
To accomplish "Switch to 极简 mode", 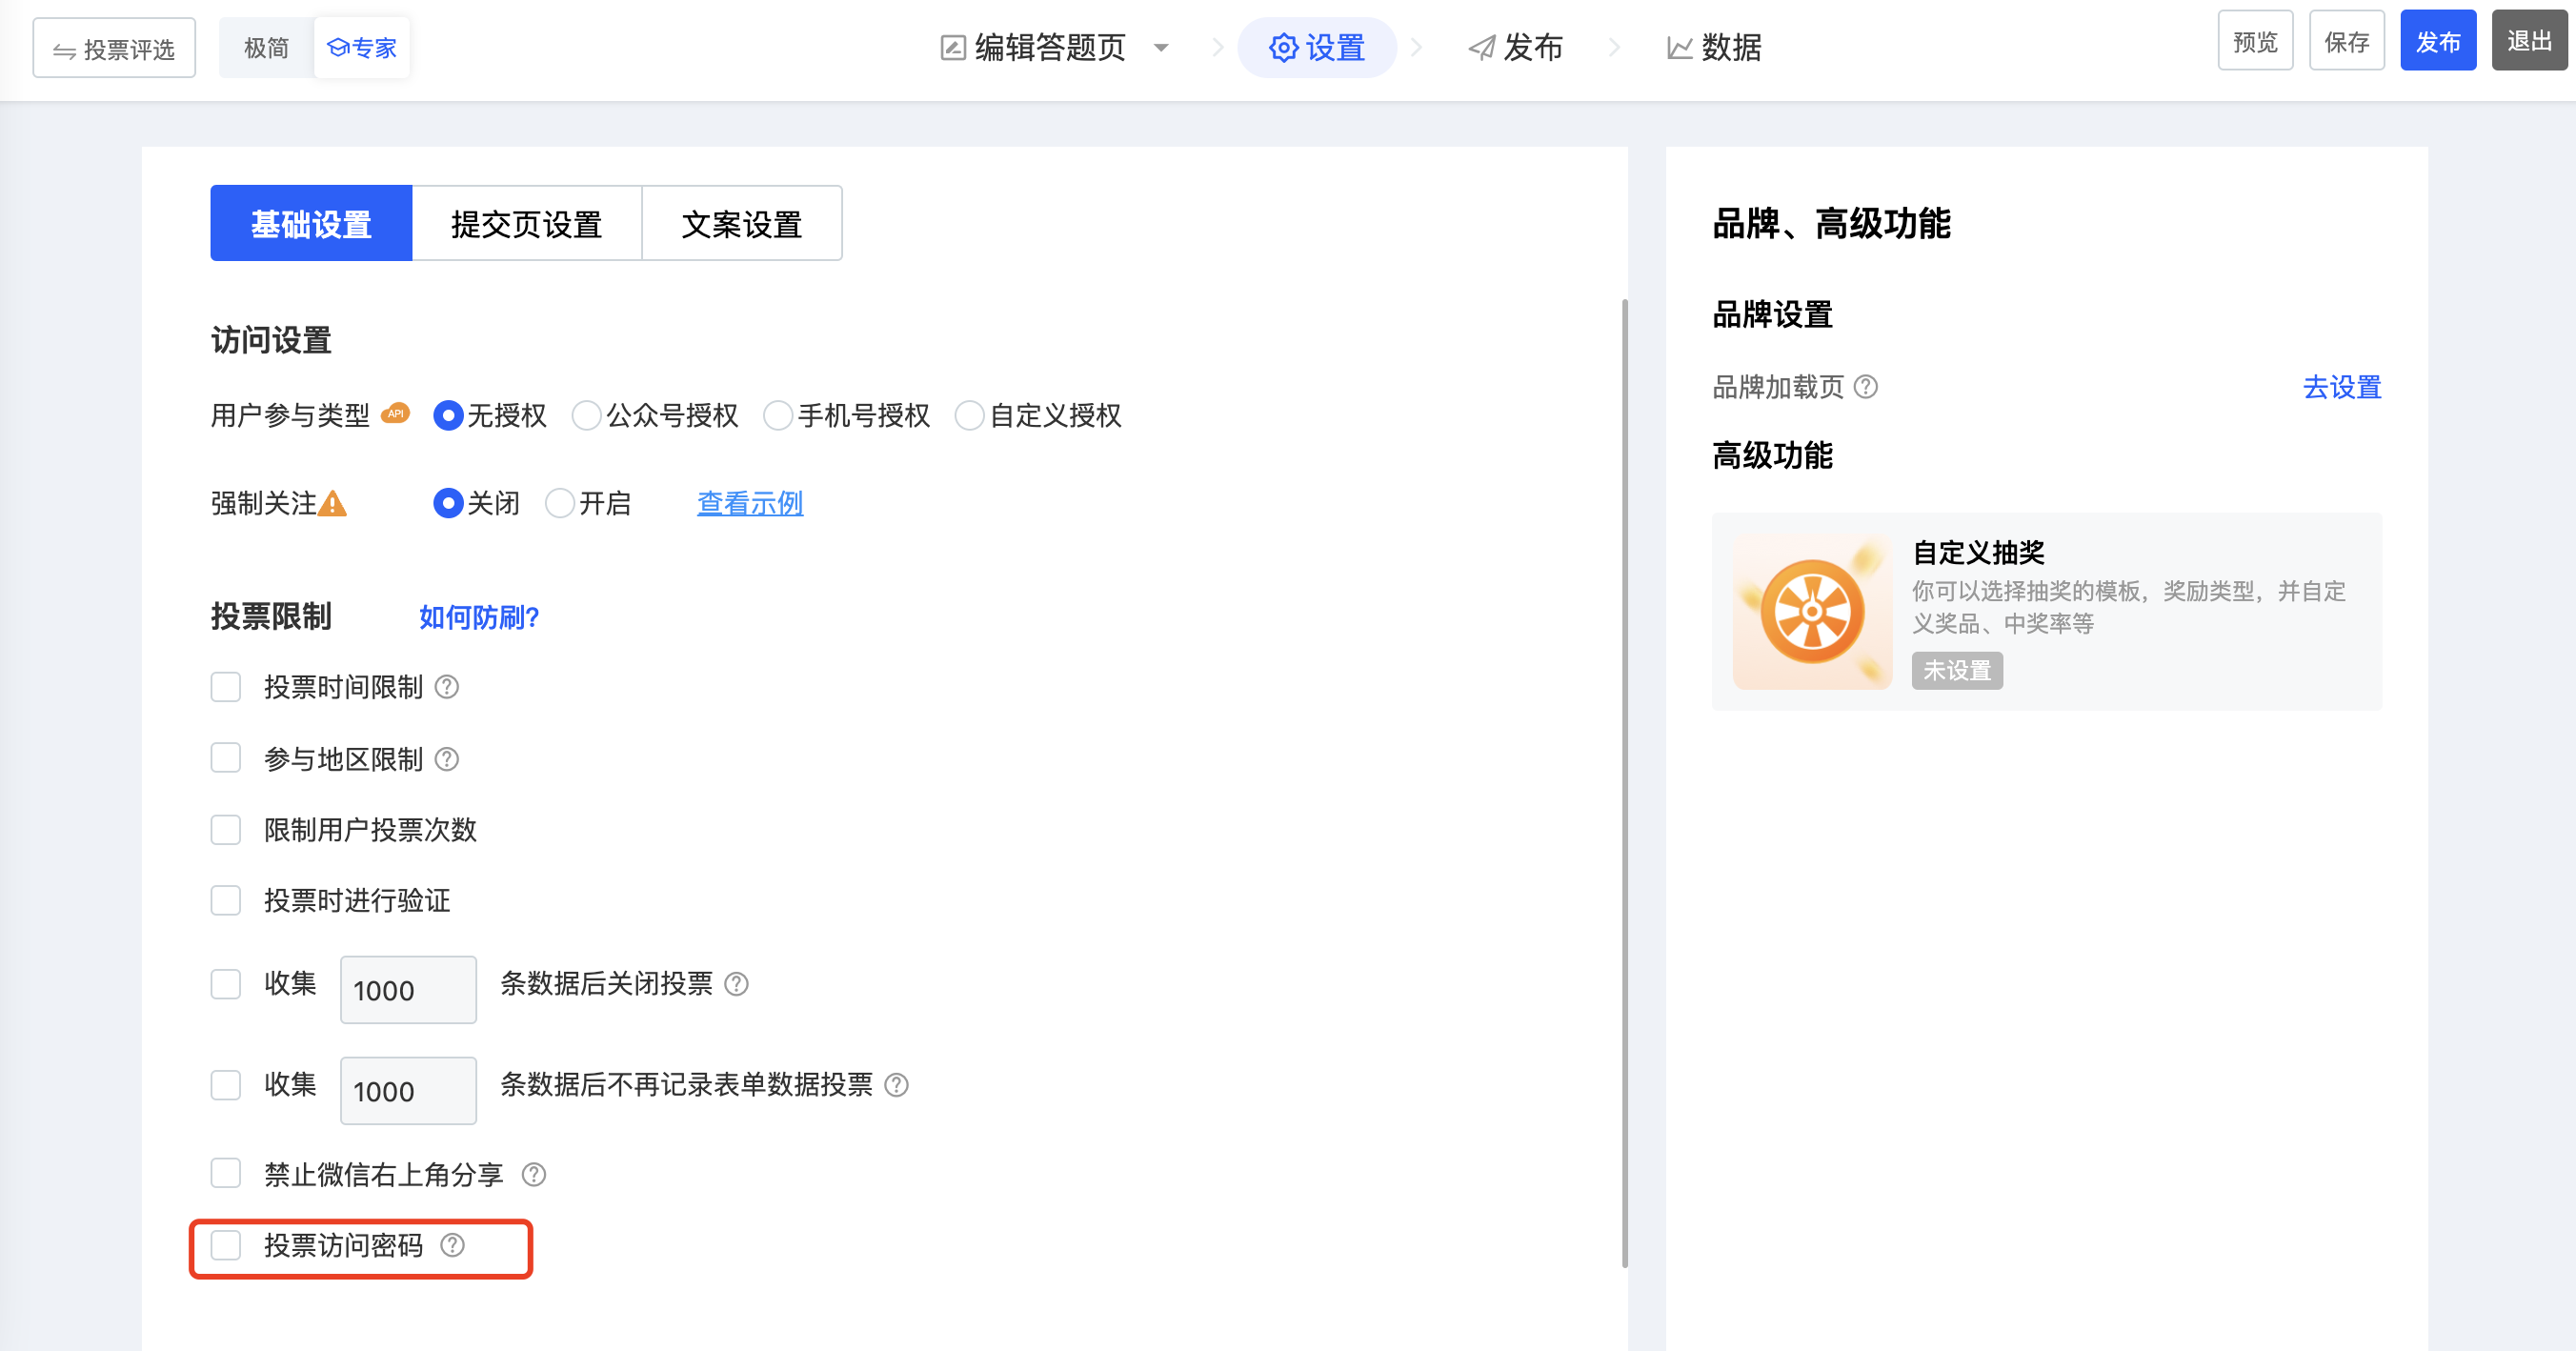I will coord(266,47).
